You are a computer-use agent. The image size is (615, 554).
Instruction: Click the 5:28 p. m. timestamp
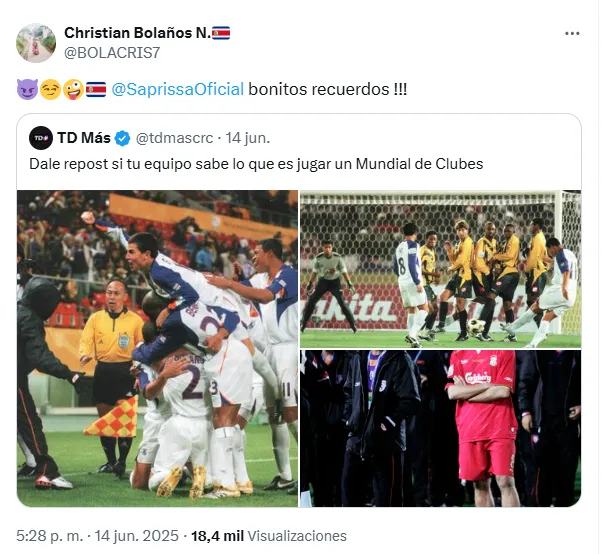coord(50,536)
